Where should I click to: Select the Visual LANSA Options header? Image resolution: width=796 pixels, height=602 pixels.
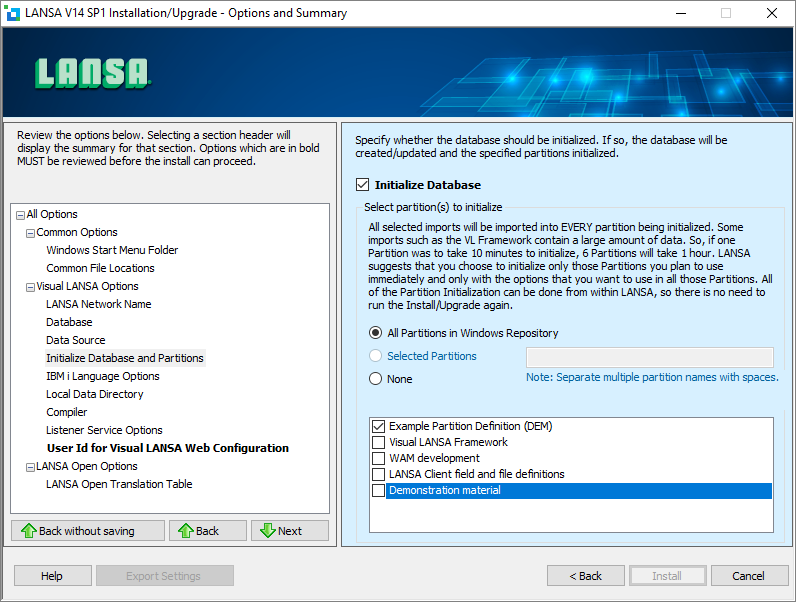87,286
